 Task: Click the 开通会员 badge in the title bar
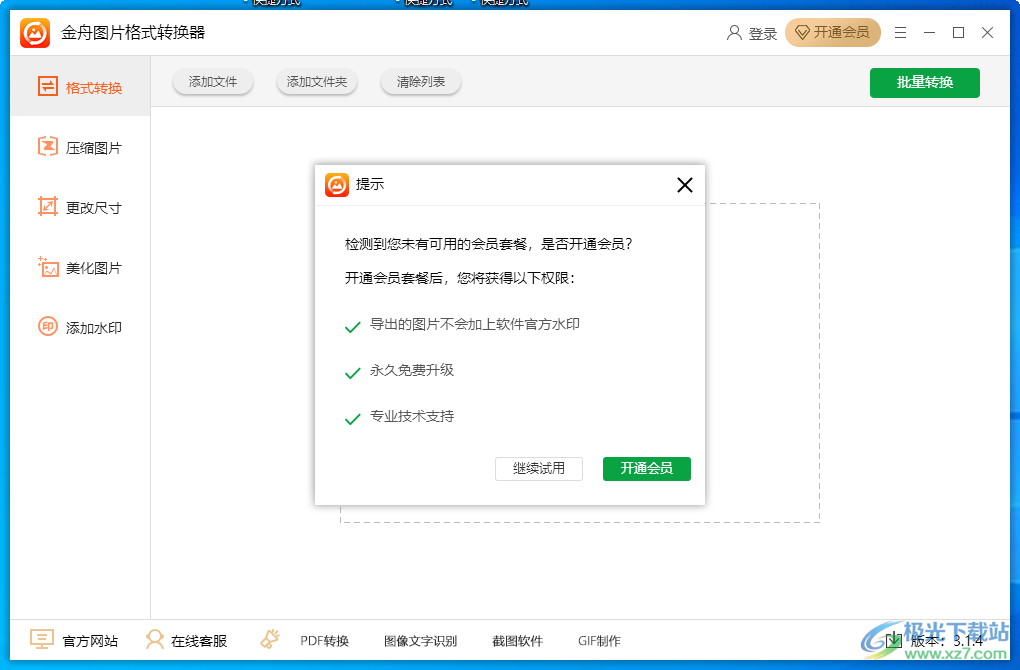pyautogui.click(x=833, y=32)
